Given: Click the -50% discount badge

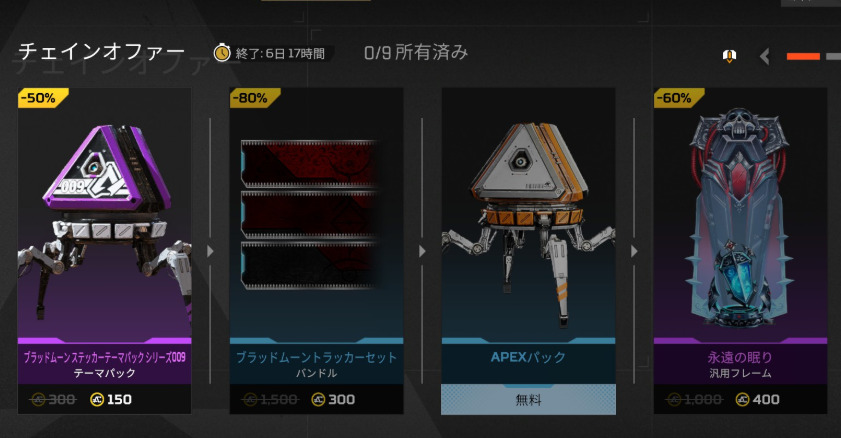Looking at the screenshot, I should (43, 98).
